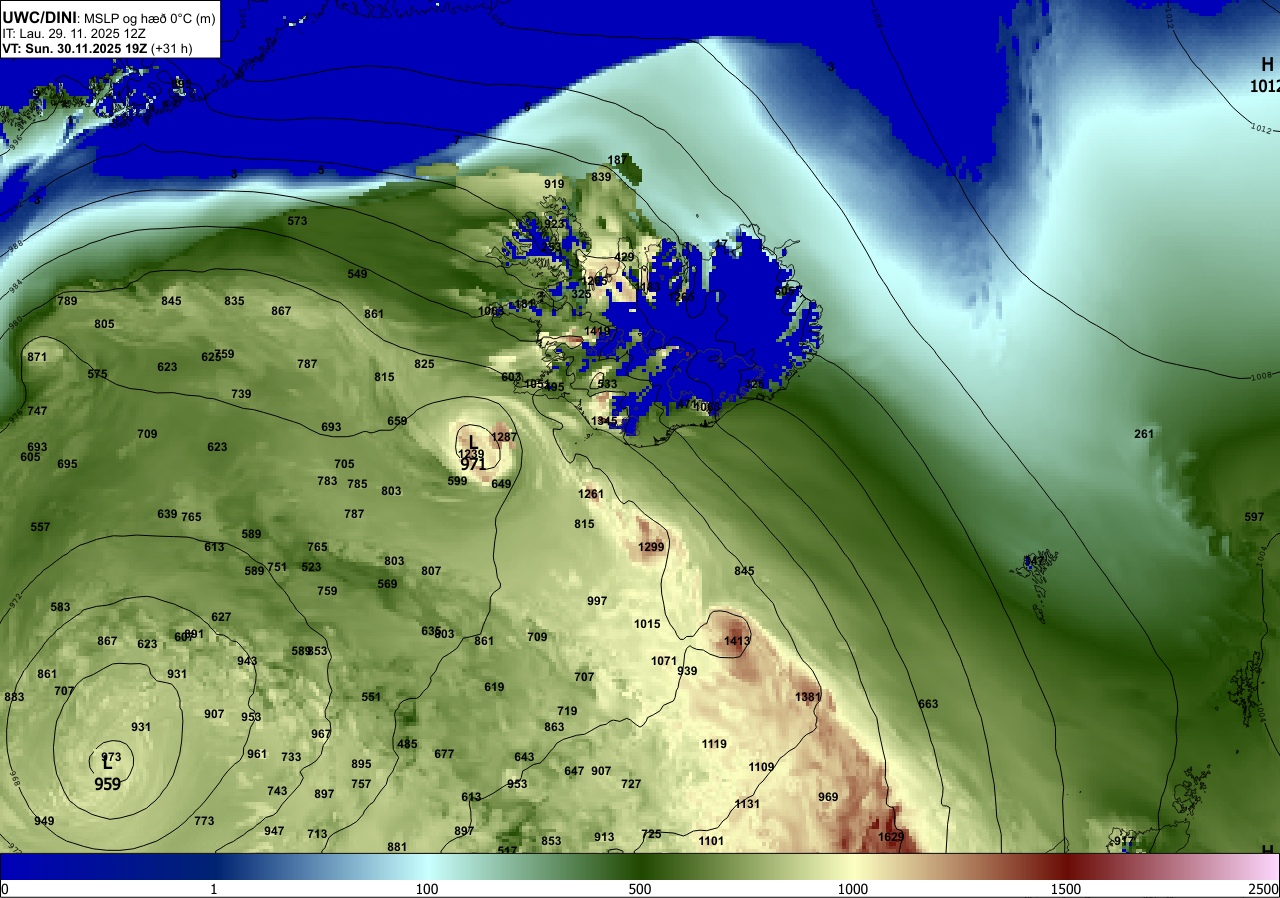Click the UWC/DINI title text
The height and width of the screenshot is (898, 1280).
[40, 16]
